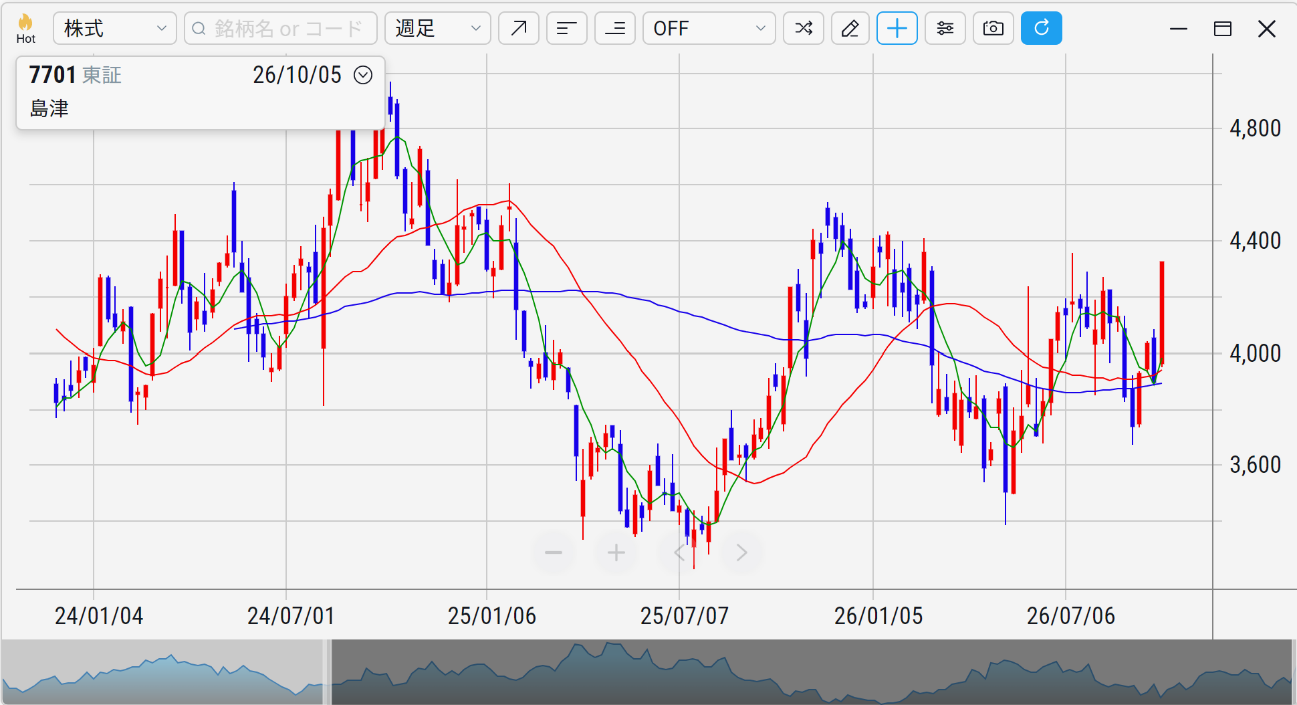This screenshot has height=705, width=1297.
Task: Minimize the chart window
Action: [x=1178, y=28]
